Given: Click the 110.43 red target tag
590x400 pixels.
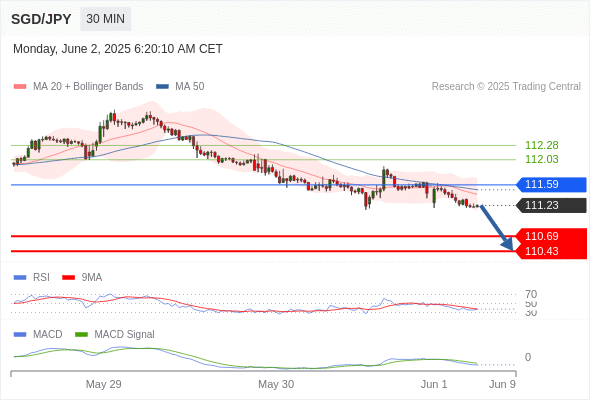Looking at the screenshot, I should 551,251.
